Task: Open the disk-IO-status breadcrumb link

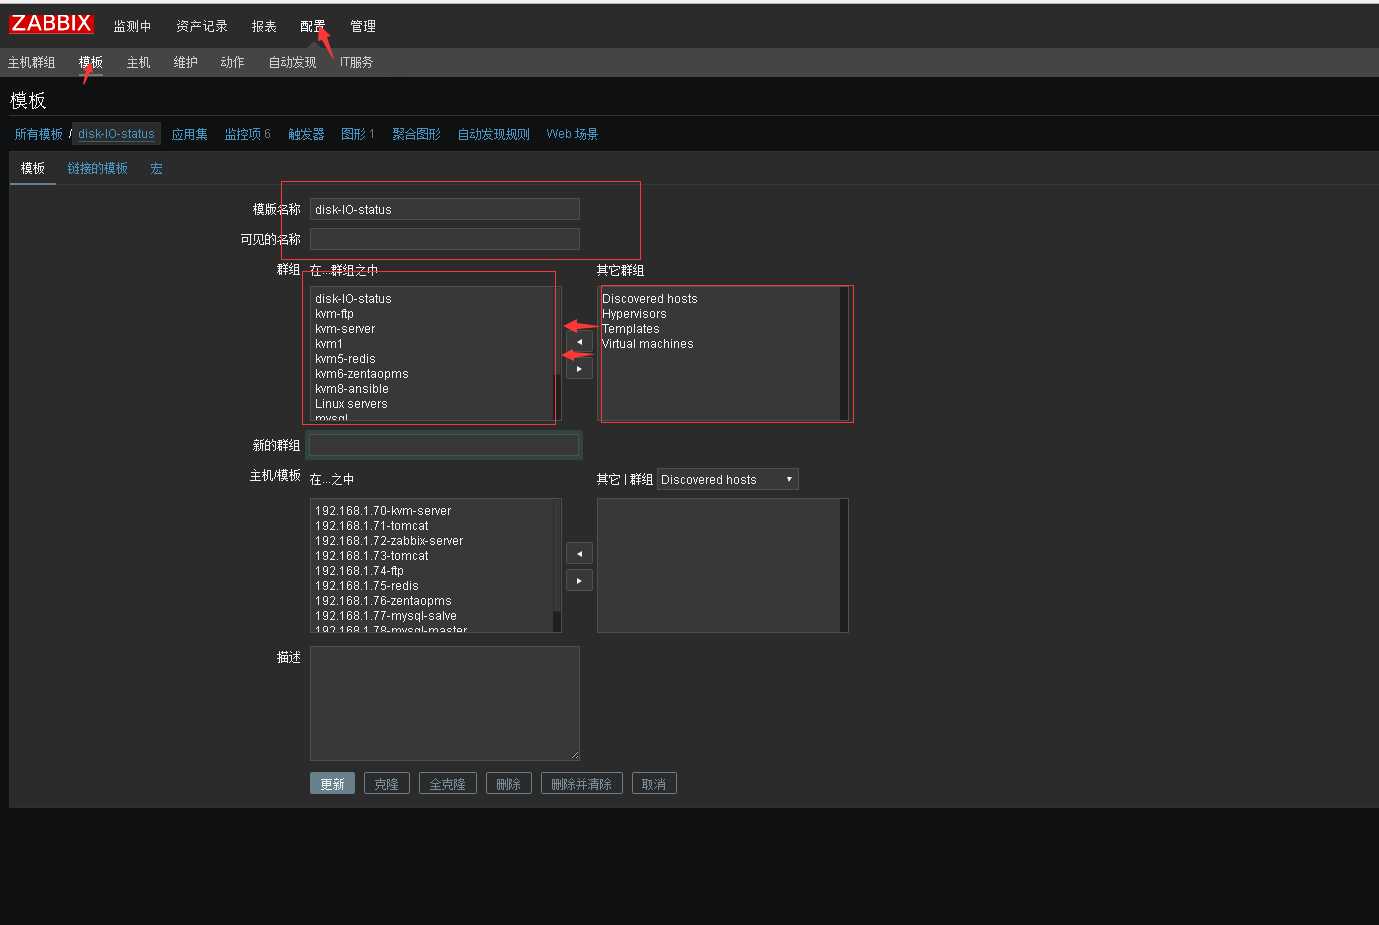Action: [x=116, y=134]
